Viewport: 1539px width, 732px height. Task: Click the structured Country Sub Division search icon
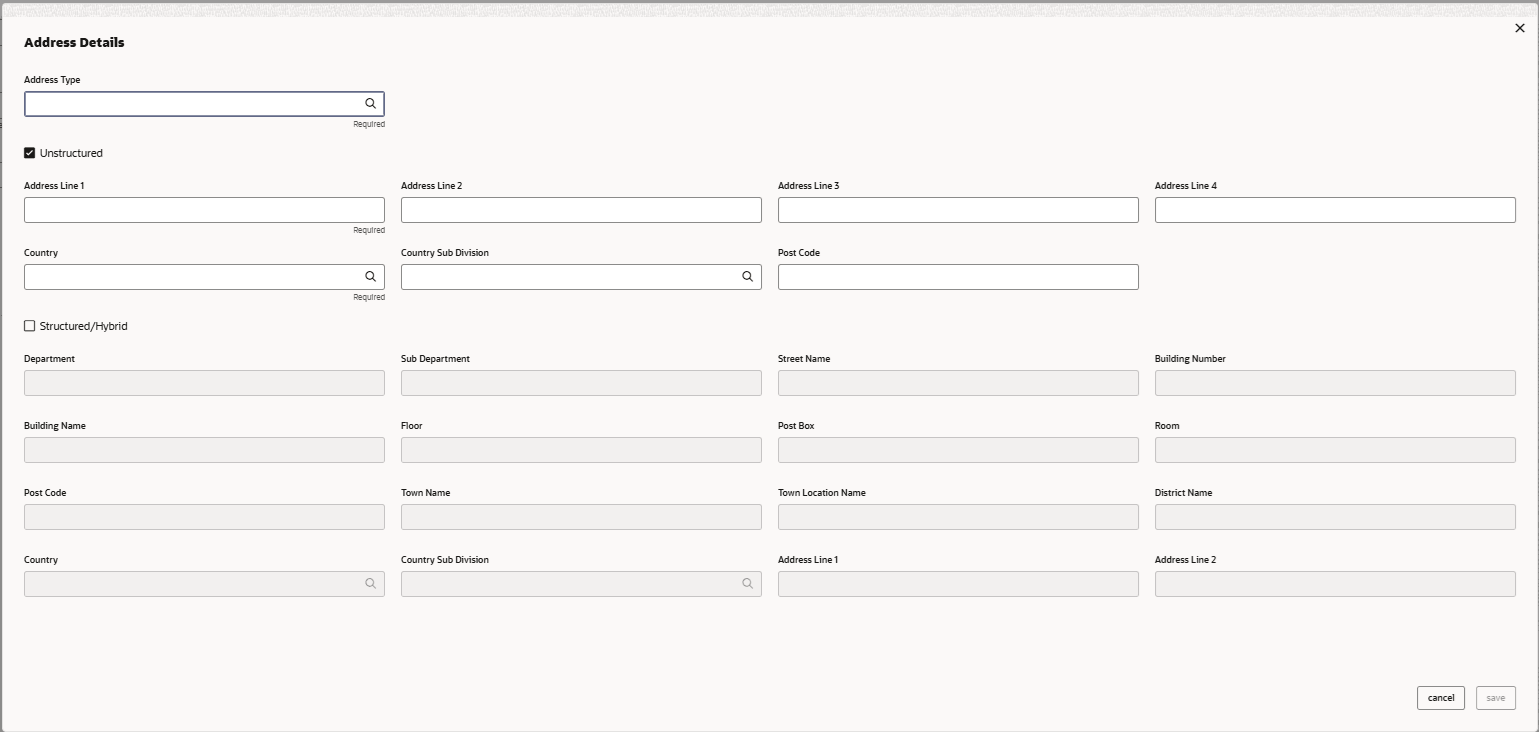click(x=747, y=584)
